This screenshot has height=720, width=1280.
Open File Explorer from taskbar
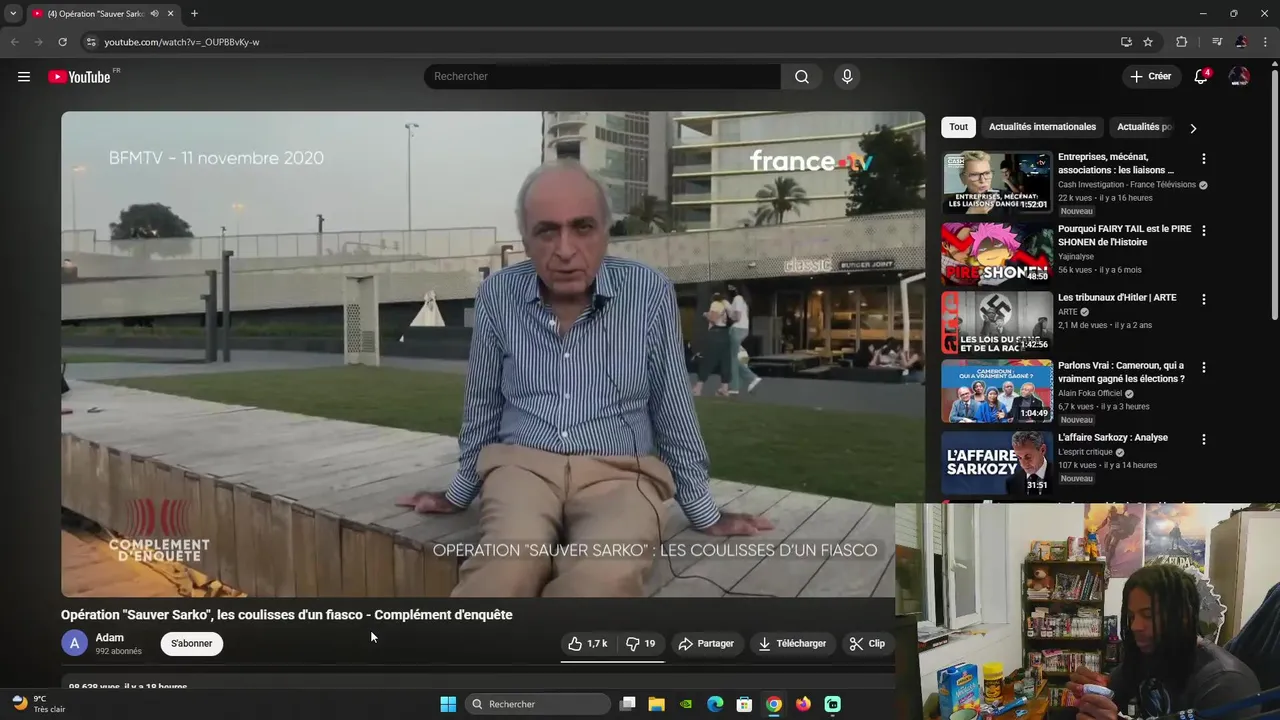(656, 704)
